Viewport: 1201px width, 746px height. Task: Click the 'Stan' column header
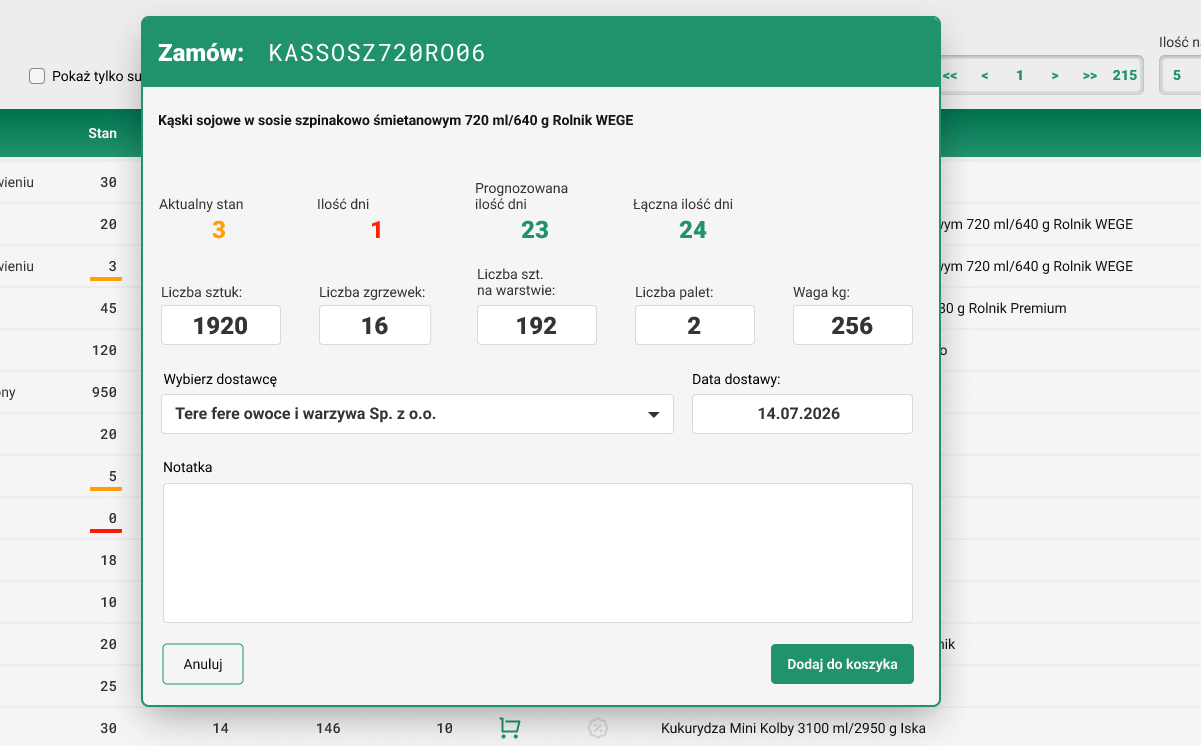(102, 133)
